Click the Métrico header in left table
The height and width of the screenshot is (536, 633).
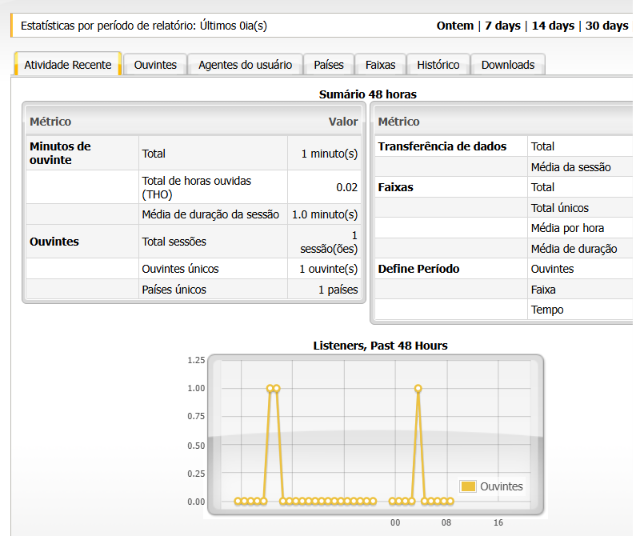[50, 121]
